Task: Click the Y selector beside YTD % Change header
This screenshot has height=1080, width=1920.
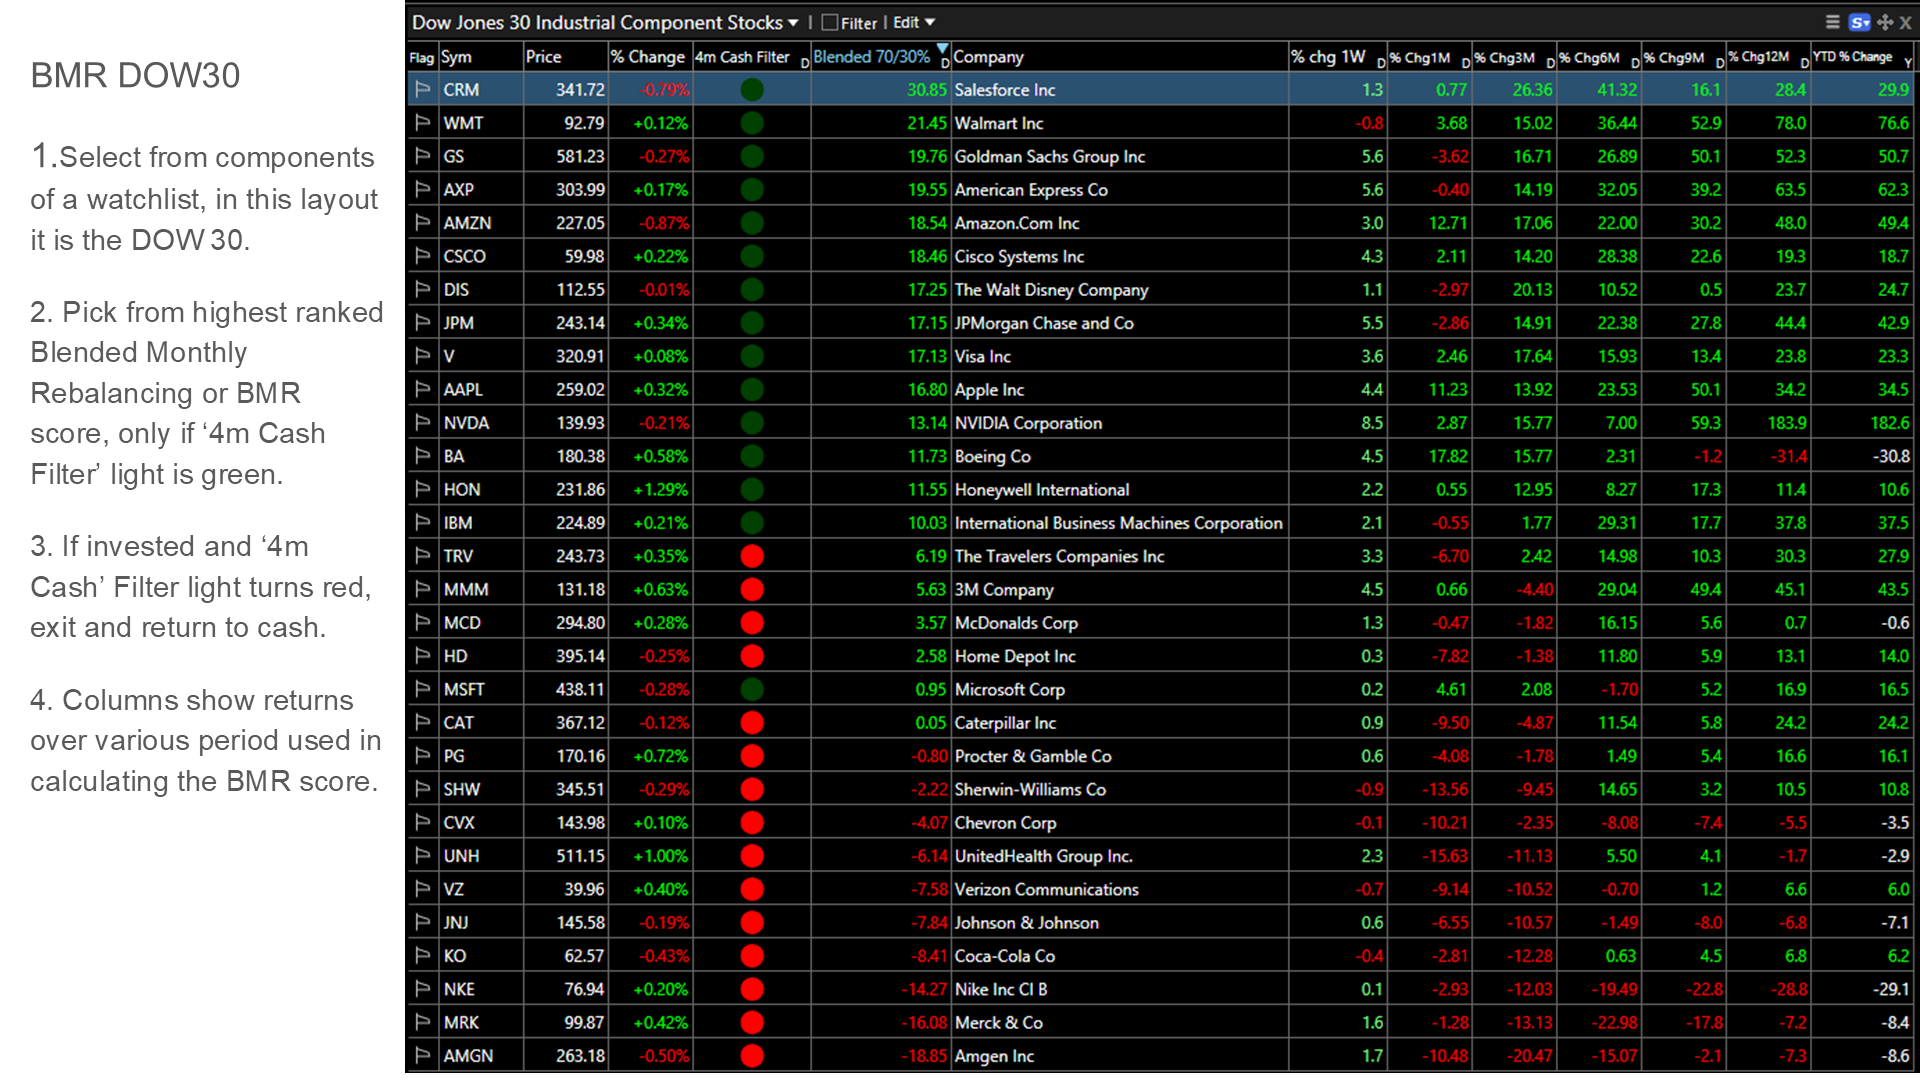Action: 1906,61
